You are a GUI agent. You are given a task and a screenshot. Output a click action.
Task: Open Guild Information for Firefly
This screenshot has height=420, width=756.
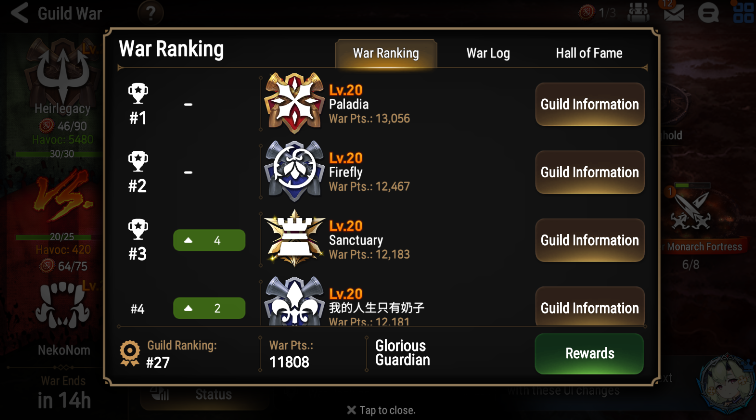pyautogui.click(x=590, y=172)
